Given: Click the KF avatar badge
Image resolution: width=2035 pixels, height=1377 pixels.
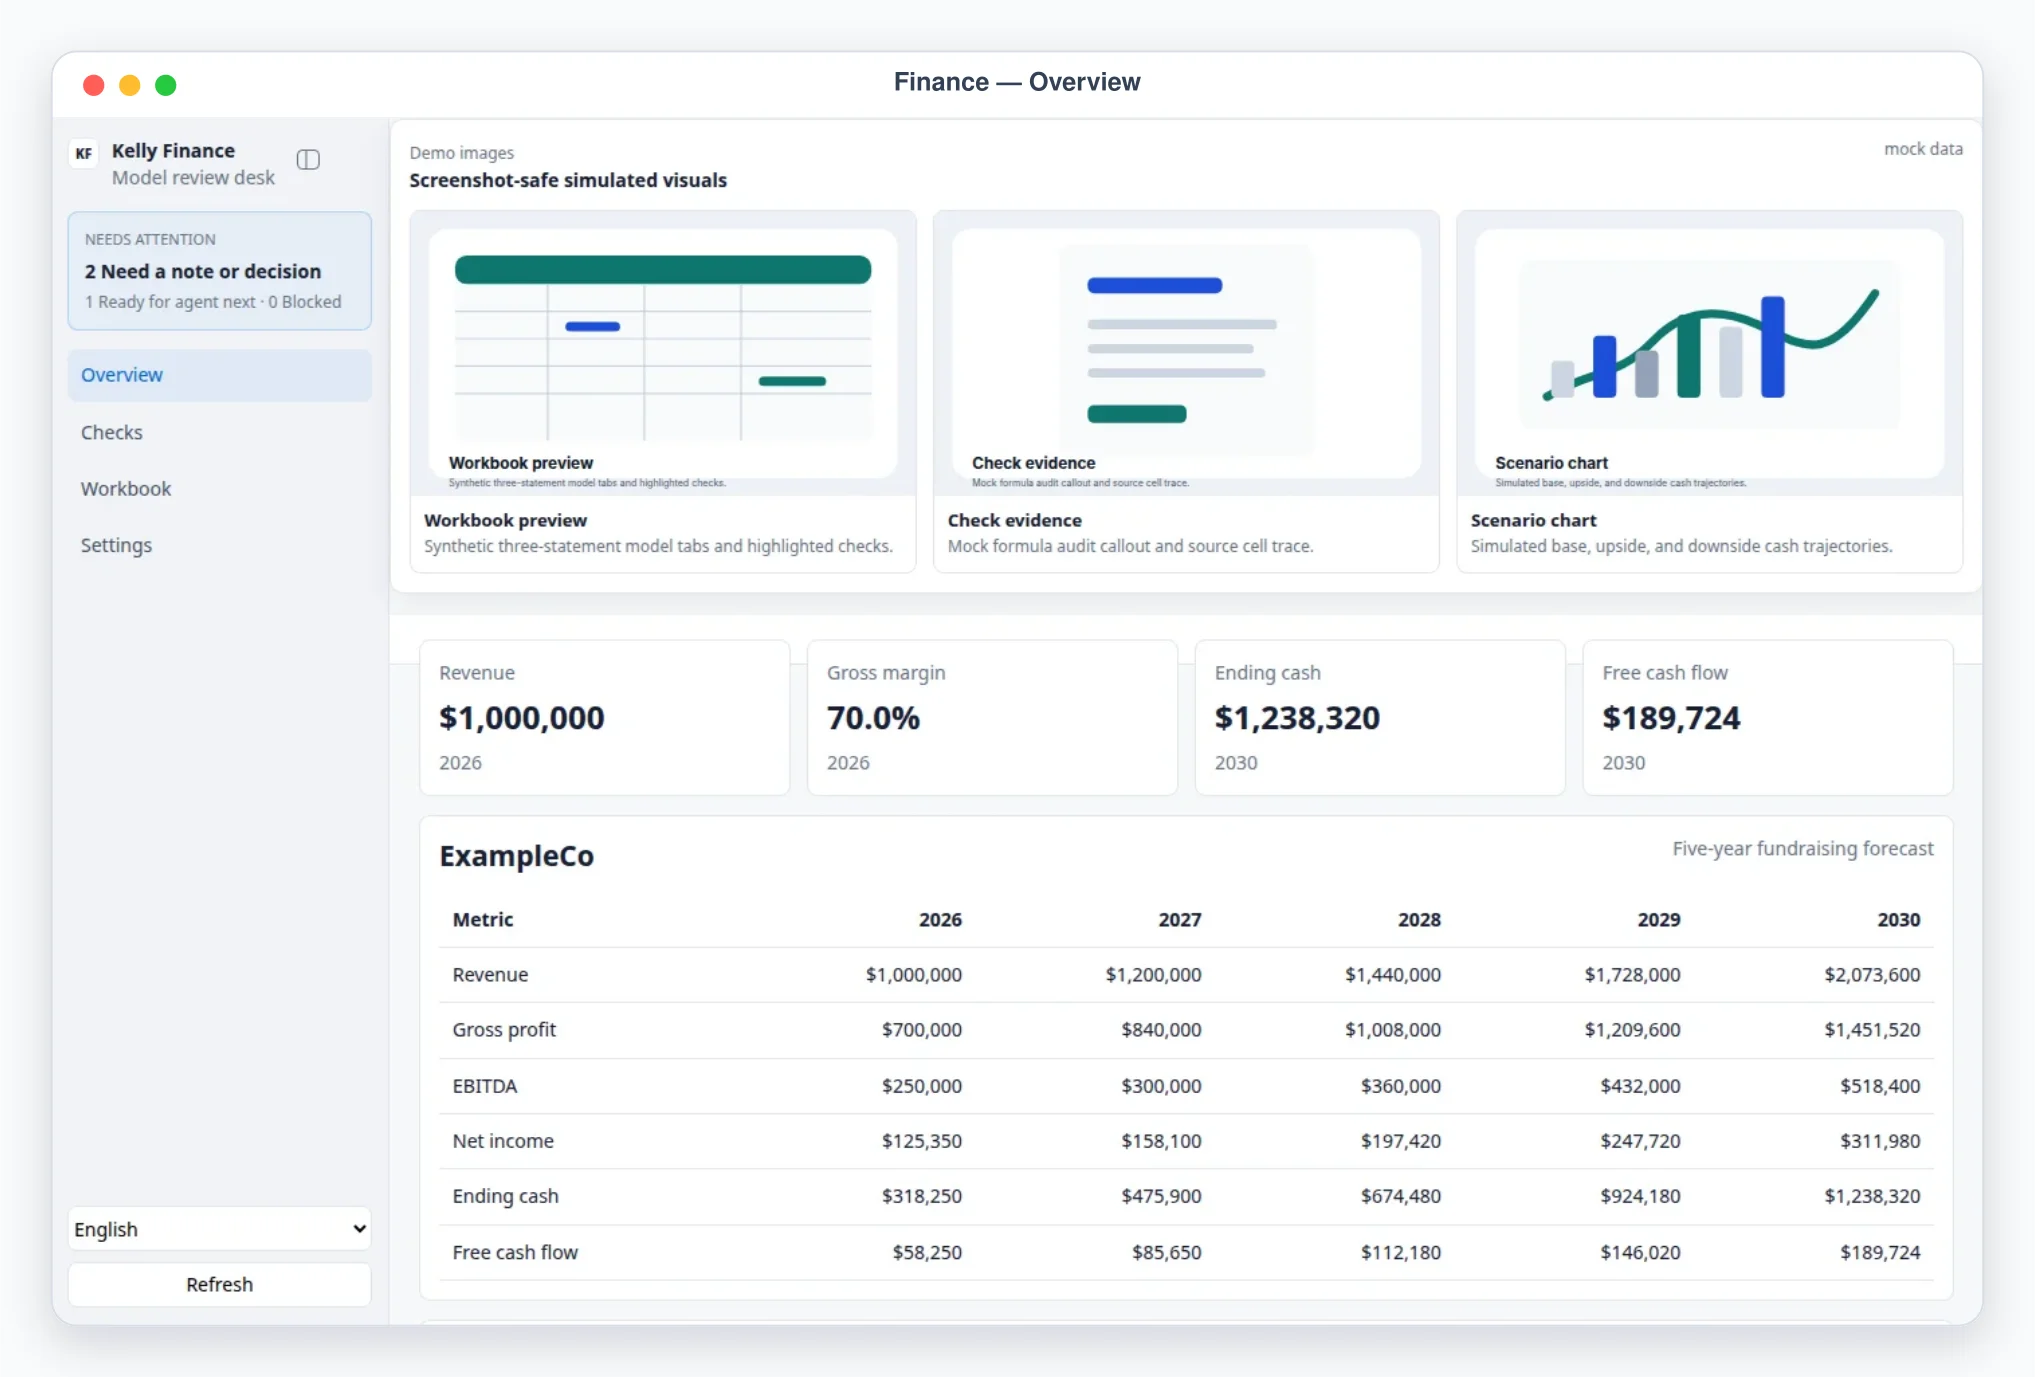Looking at the screenshot, I should click(x=84, y=153).
